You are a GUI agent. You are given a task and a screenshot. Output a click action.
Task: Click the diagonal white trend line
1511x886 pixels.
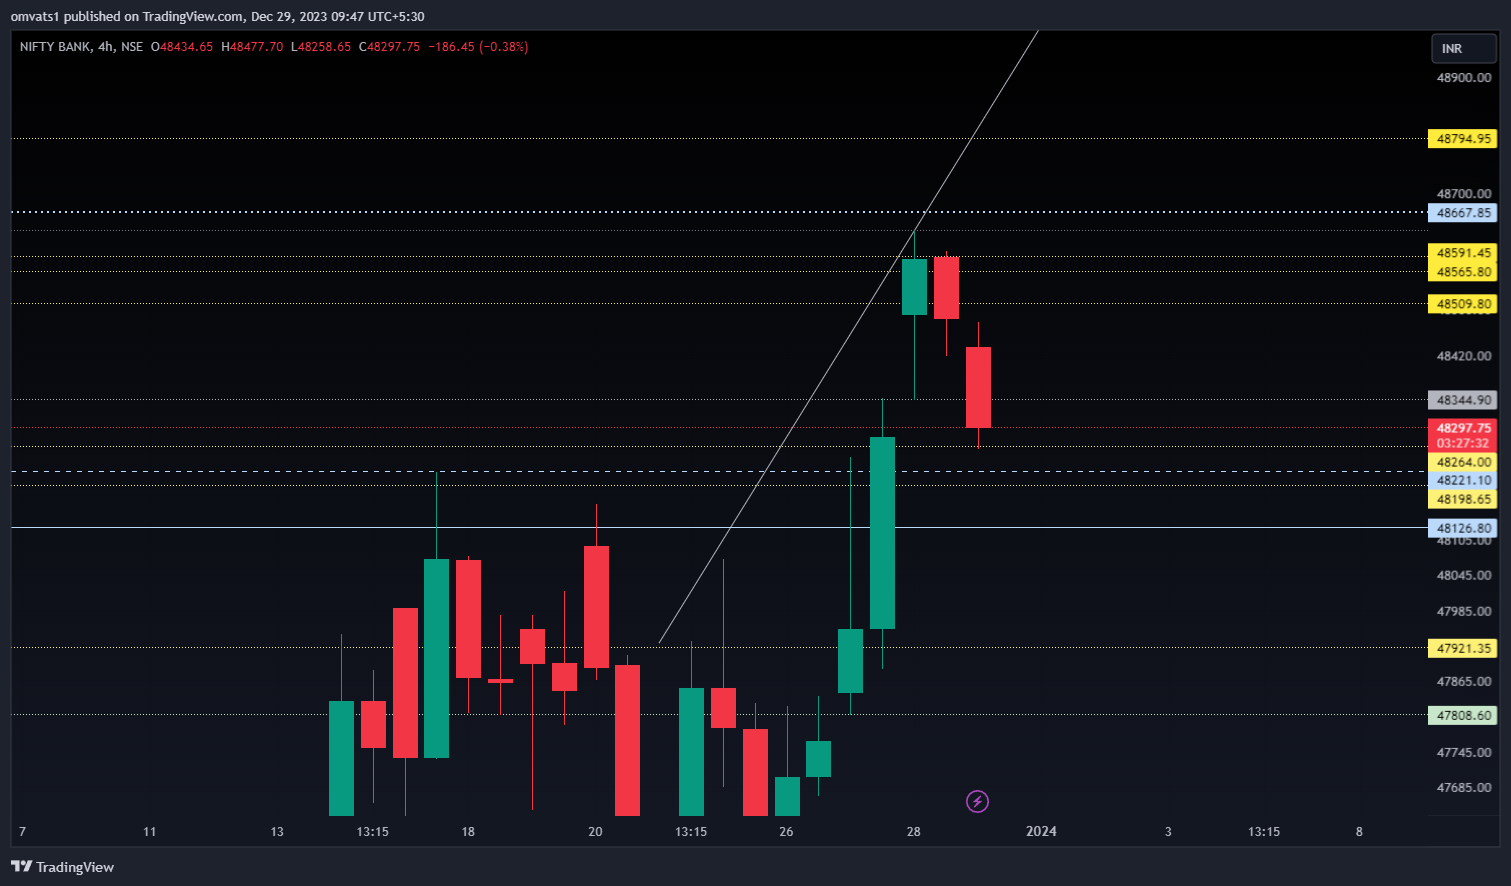848,337
